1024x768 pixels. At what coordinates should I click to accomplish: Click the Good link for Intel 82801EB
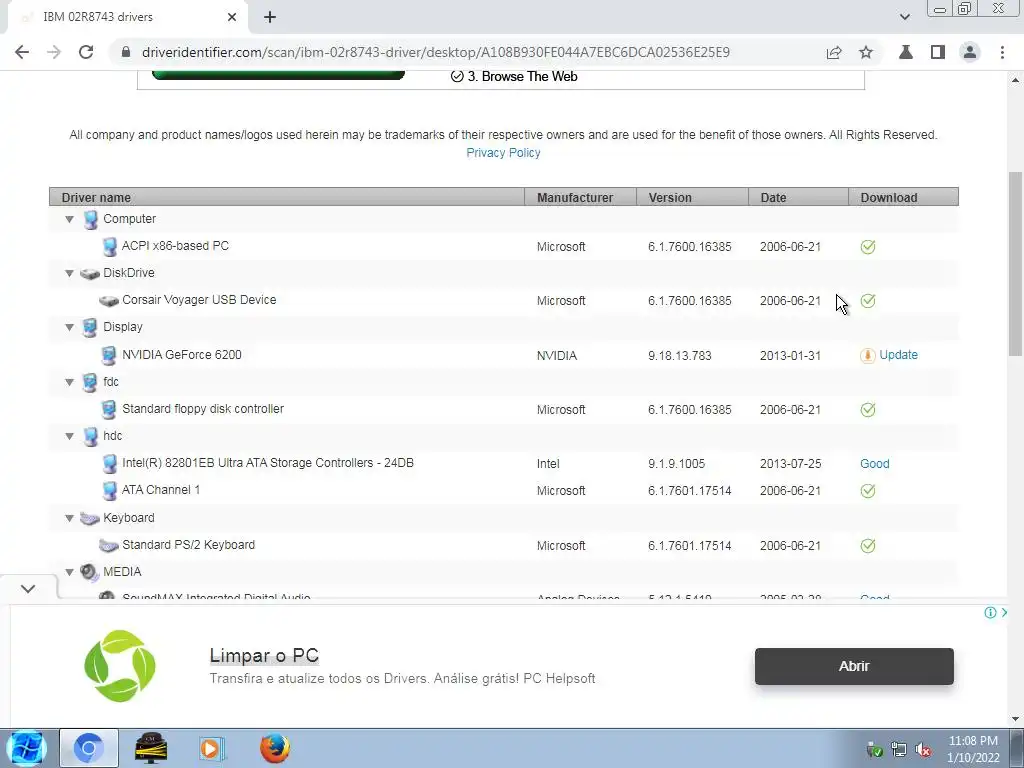874,464
